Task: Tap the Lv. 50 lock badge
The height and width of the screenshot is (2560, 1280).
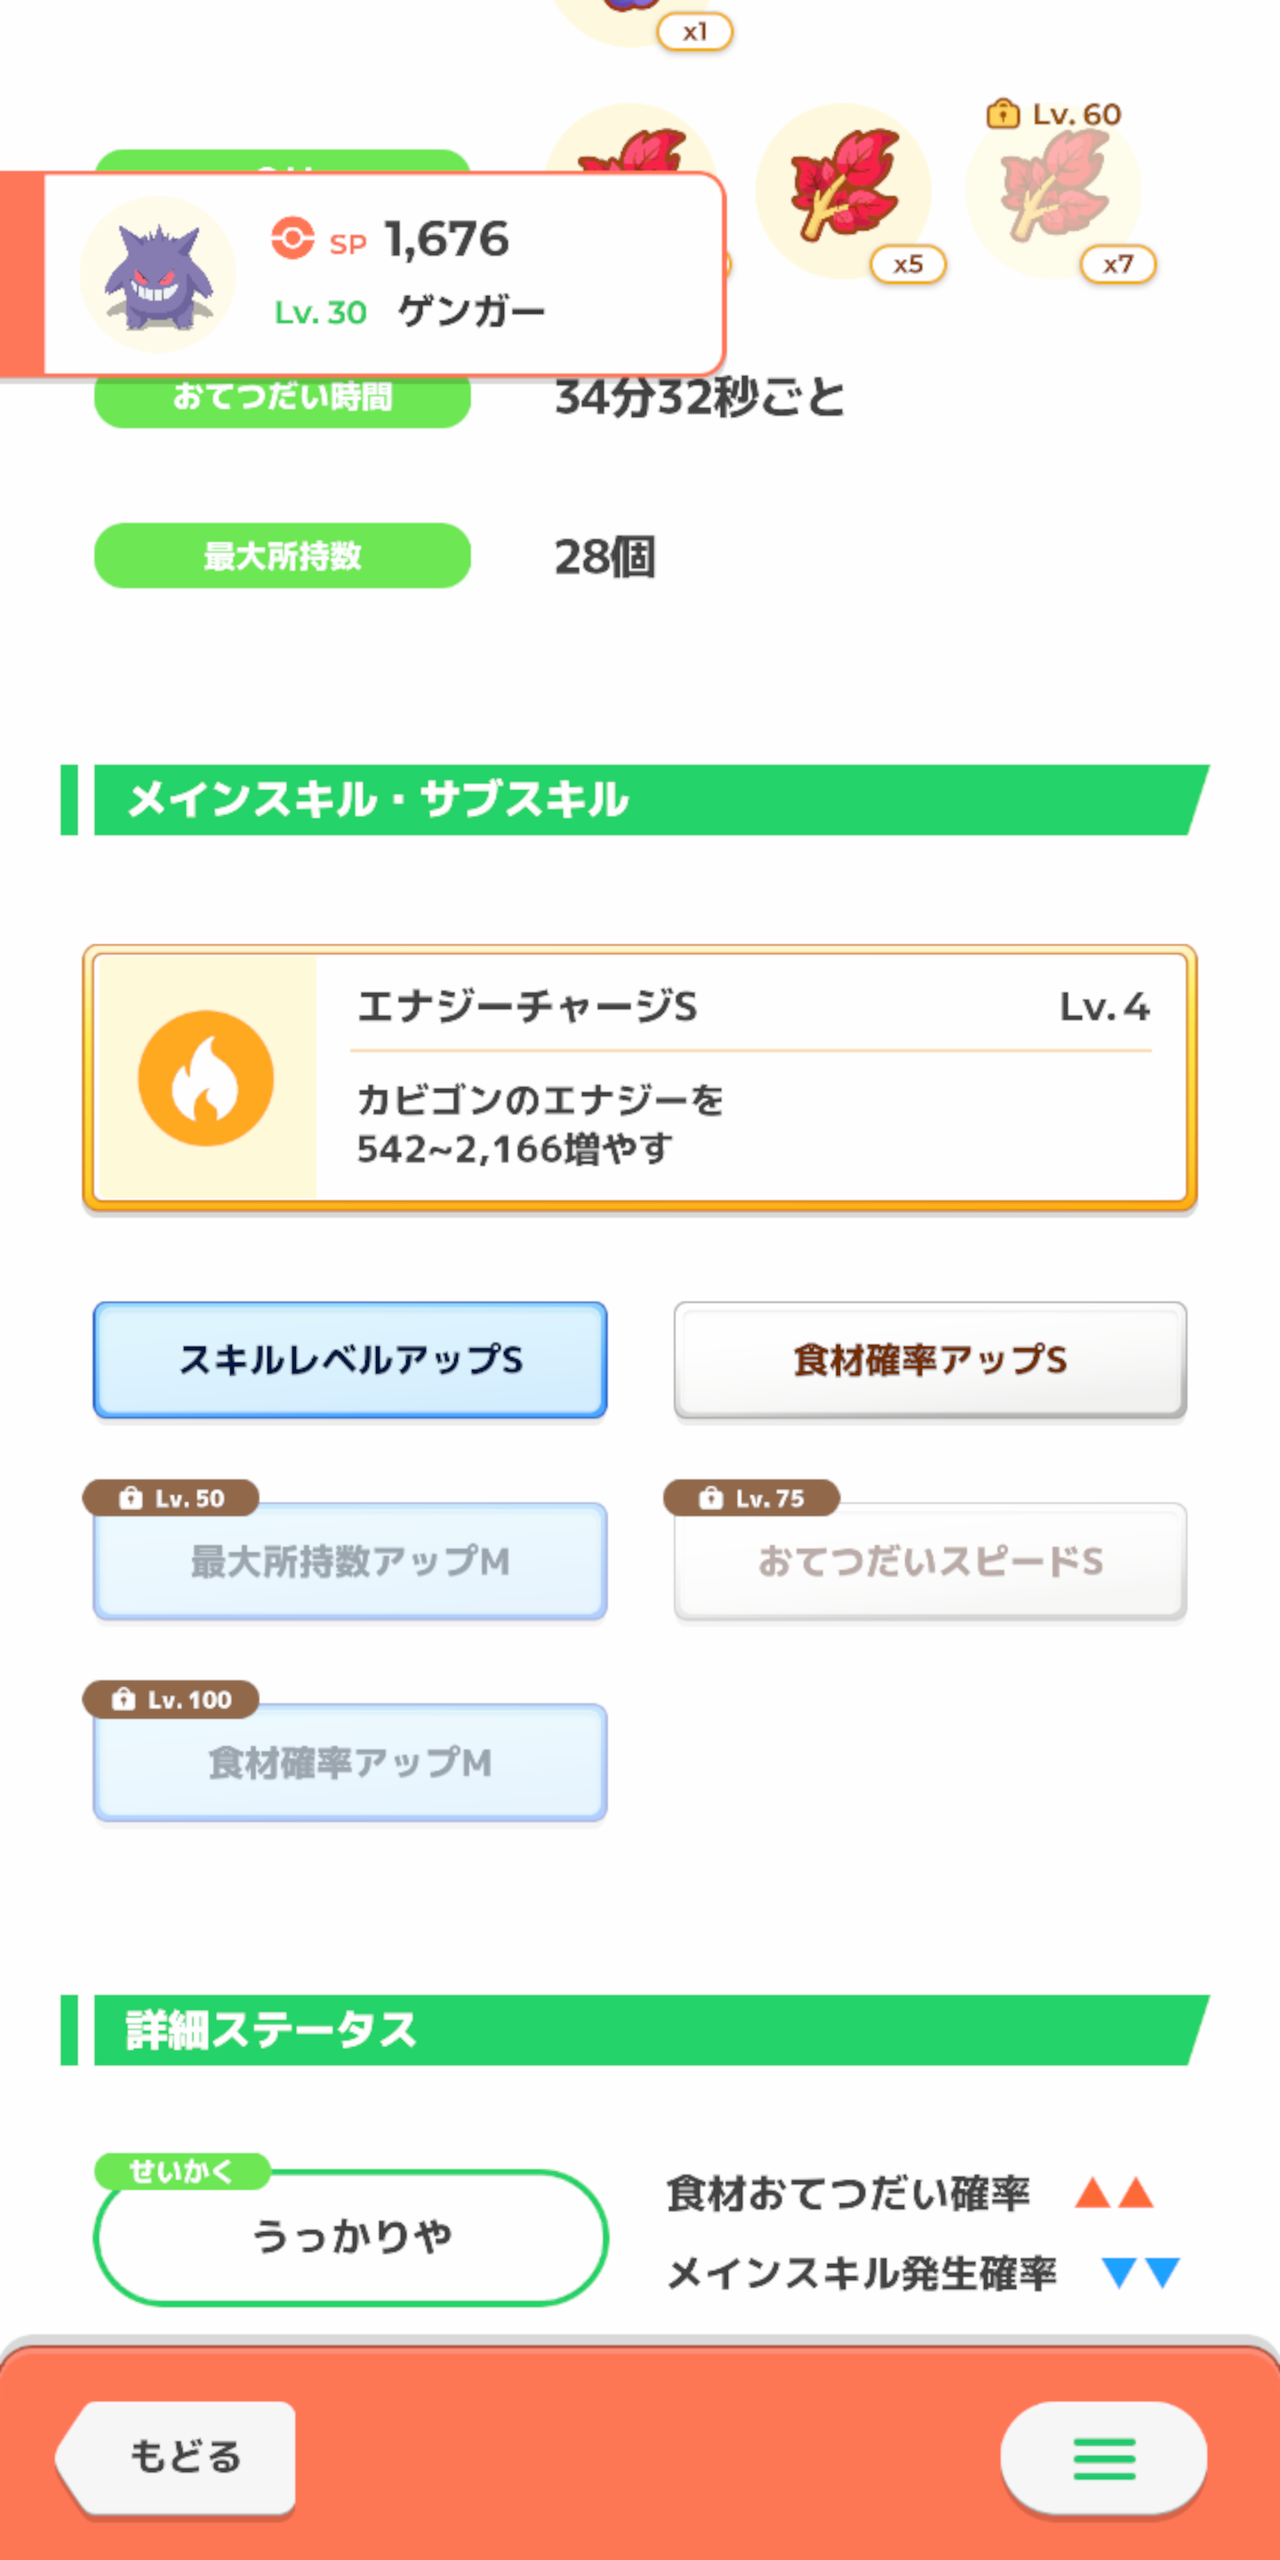Action: pos(171,1498)
